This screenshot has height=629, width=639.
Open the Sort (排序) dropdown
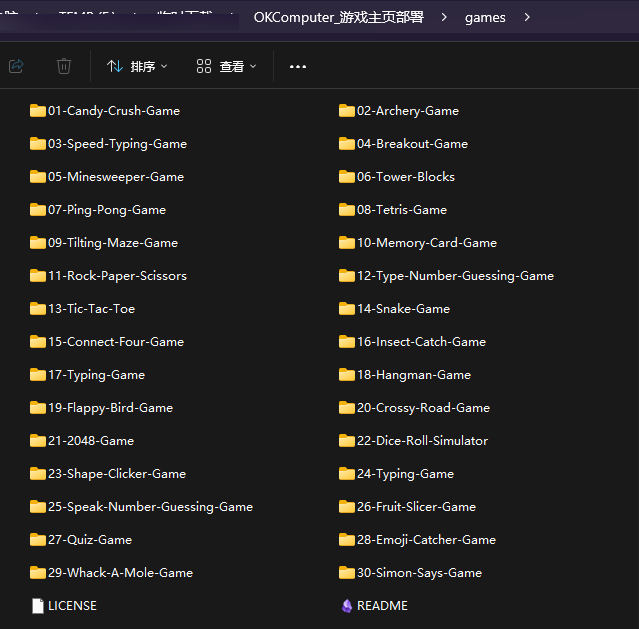point(138,67)
